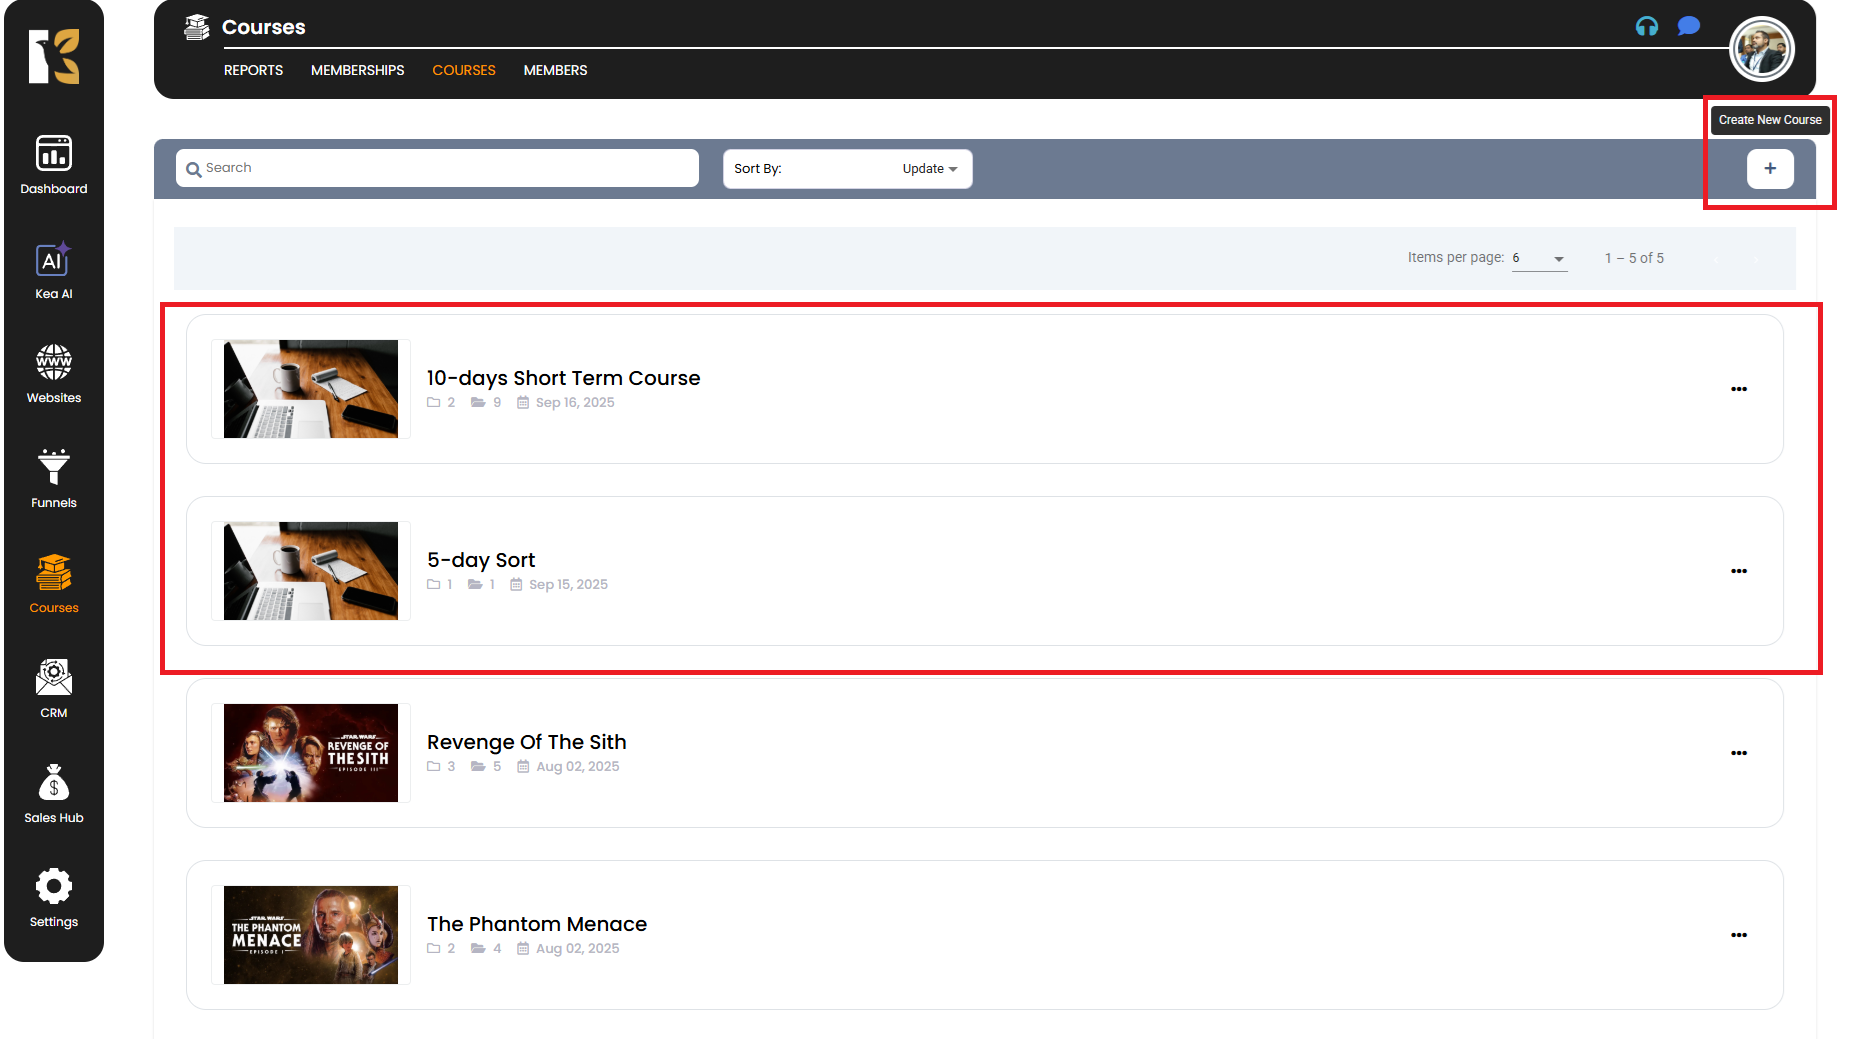Switch to the Members tab
Image resolution: width=1852 pixels, height=1039 pixels.
[x=555, y=70]
